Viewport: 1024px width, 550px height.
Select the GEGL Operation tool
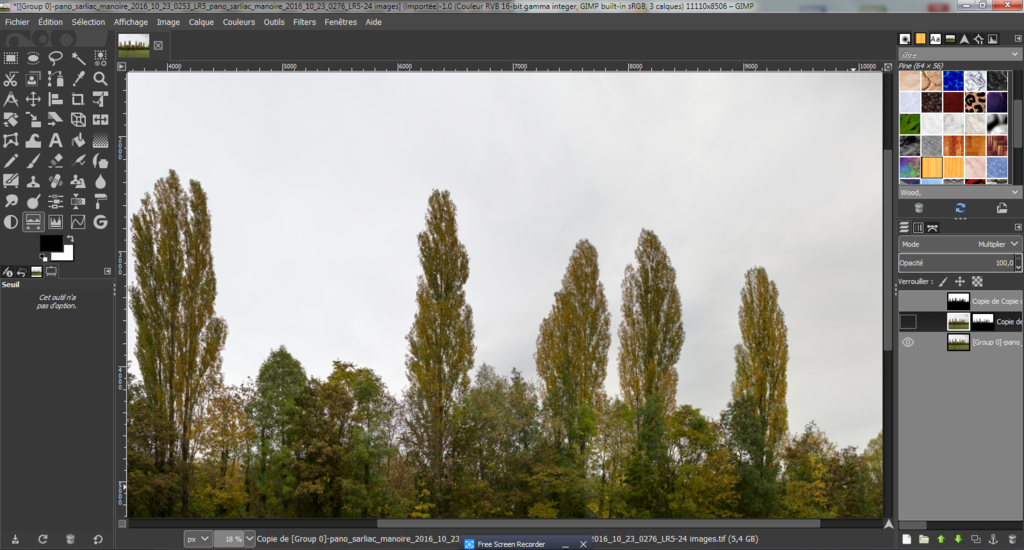coord(100,222)
